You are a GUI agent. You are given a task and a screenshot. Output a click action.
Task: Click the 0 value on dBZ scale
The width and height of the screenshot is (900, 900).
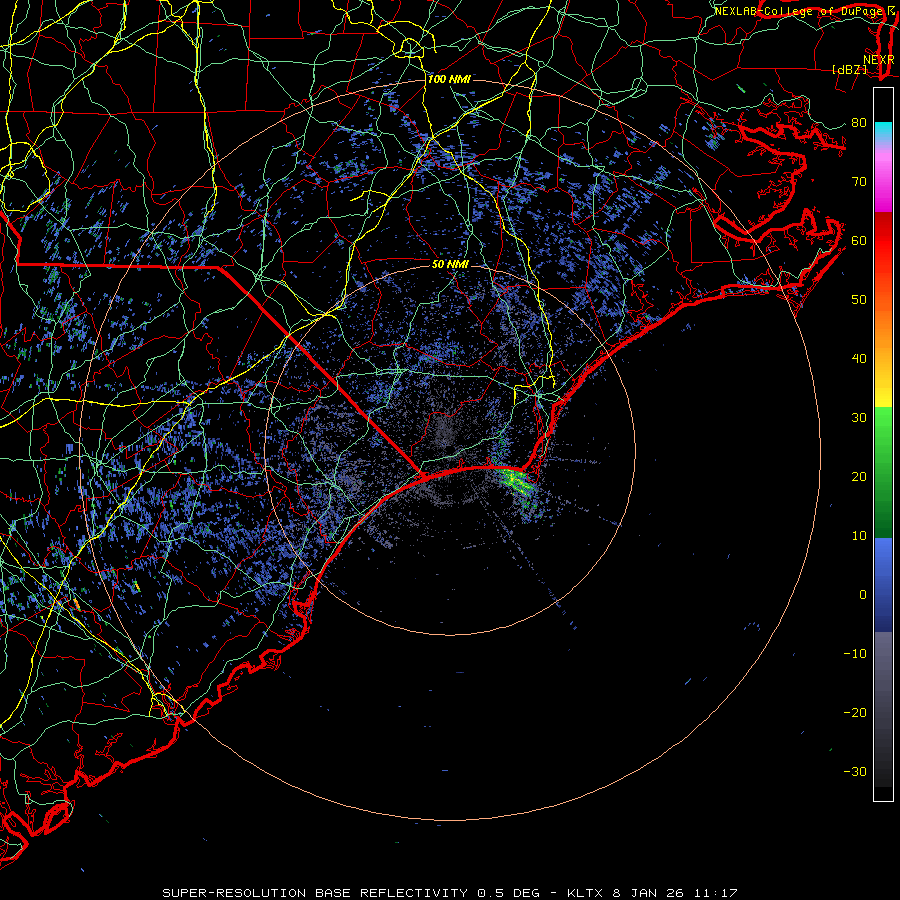tap(863, 595)
